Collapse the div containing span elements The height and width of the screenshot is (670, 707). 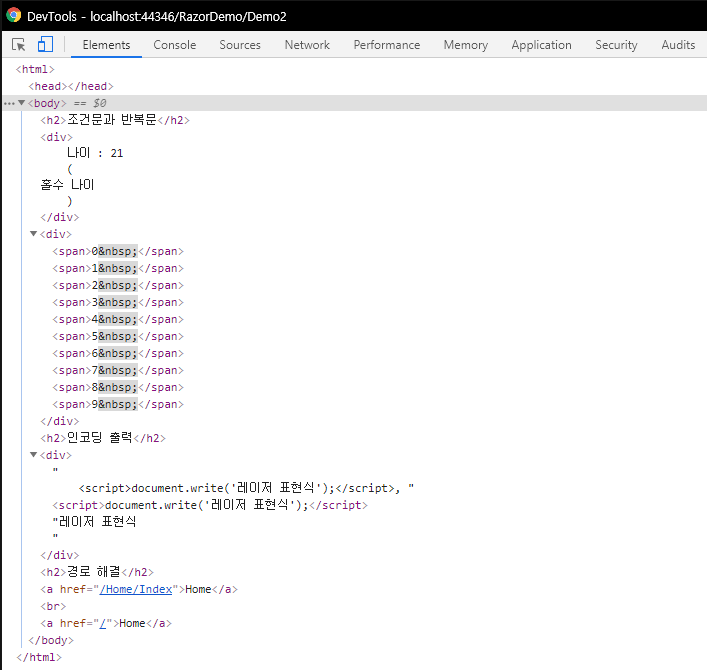(x=33, y=234)
